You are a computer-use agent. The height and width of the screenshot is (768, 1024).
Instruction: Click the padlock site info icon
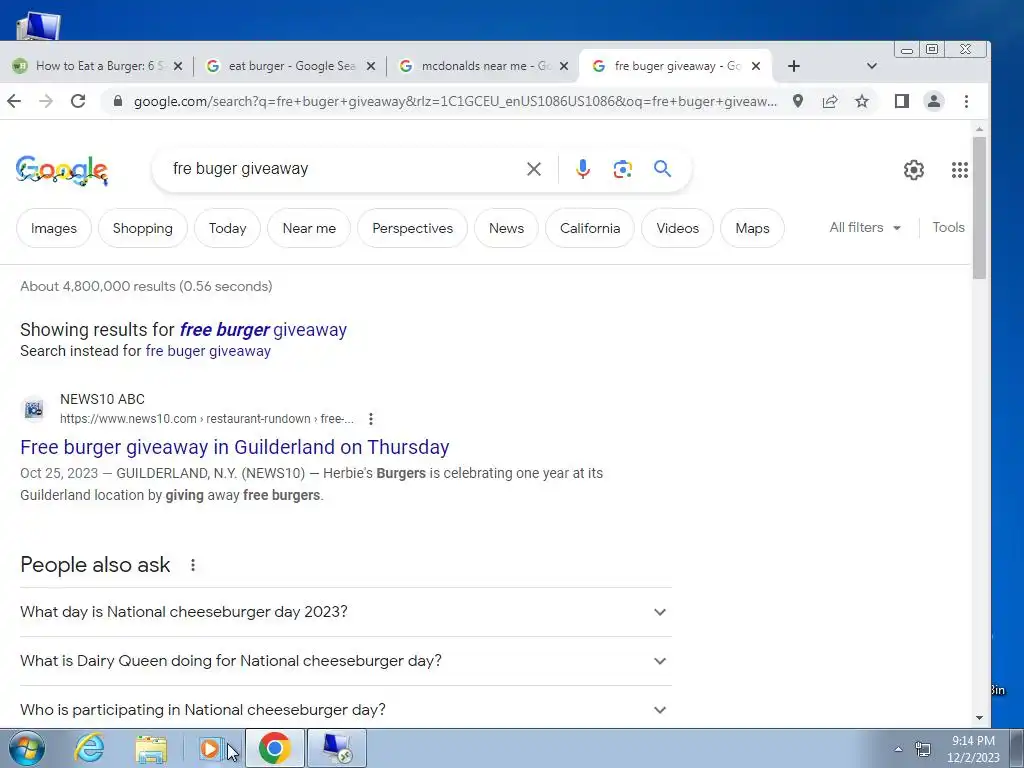click(118, 101)
